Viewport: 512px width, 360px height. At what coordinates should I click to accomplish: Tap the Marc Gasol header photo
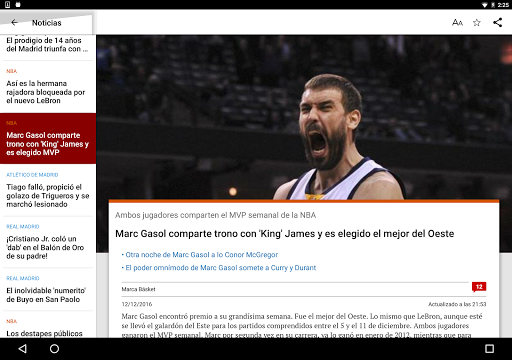pos(304,117)
